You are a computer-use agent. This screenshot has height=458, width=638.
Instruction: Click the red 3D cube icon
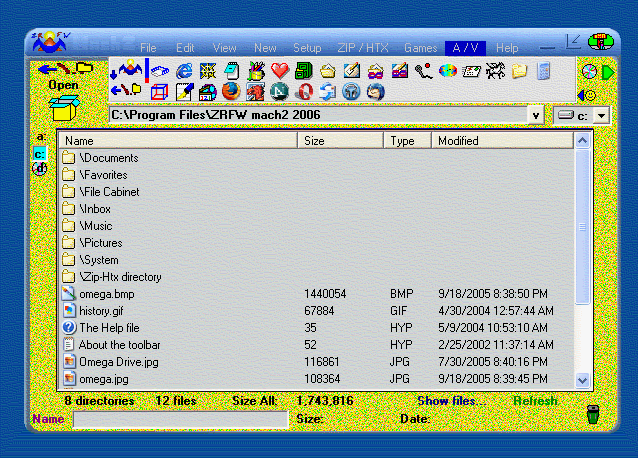click(x=160, y=92)
